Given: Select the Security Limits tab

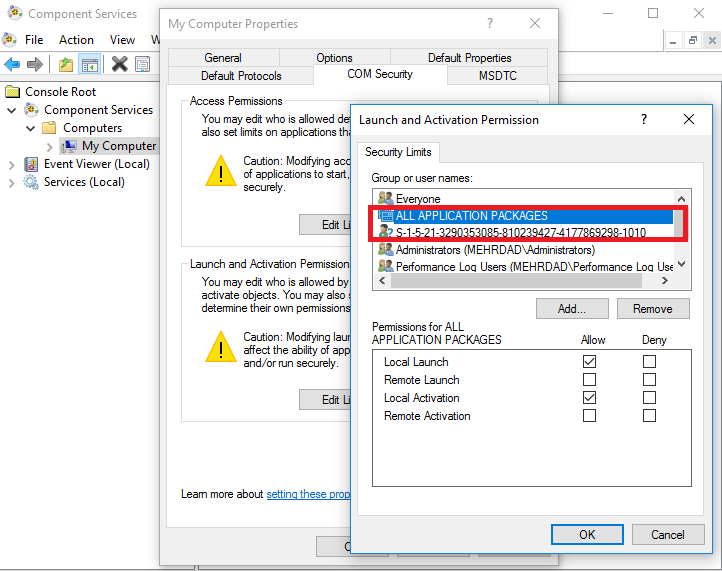Looking at the screenshot, I should click(398, 152).
